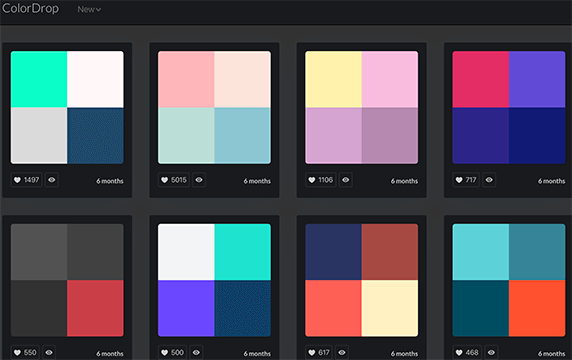This screenshot has height=360, width=572.
Task: Click 6 months label under the pastel pink palette
Action: point(257,181)
